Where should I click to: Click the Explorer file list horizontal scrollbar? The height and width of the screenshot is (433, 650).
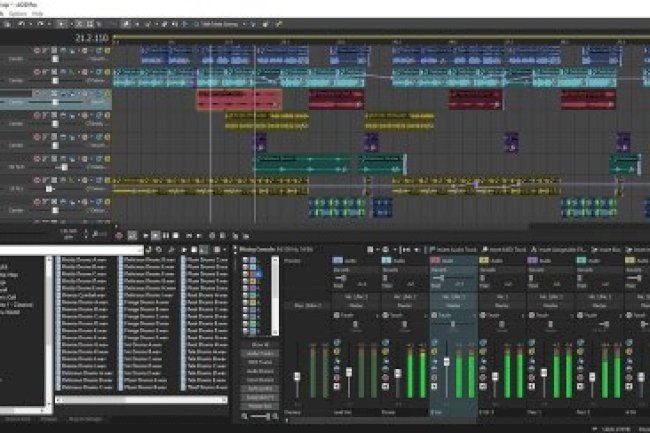[x=141, y=400]
